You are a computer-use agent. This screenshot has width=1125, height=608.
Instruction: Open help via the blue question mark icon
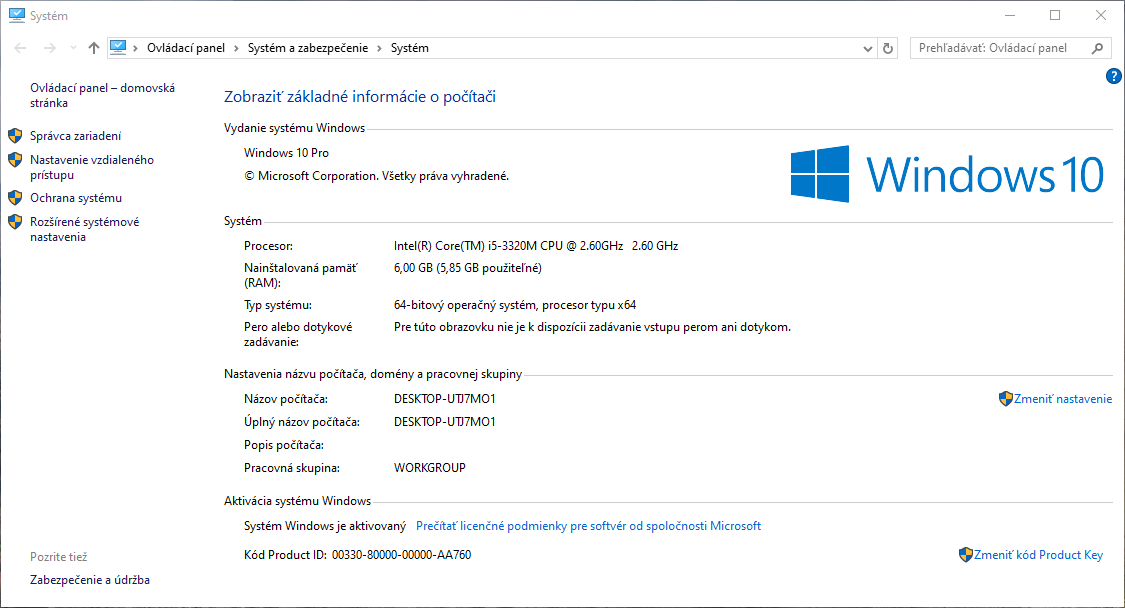(1113, 75)
